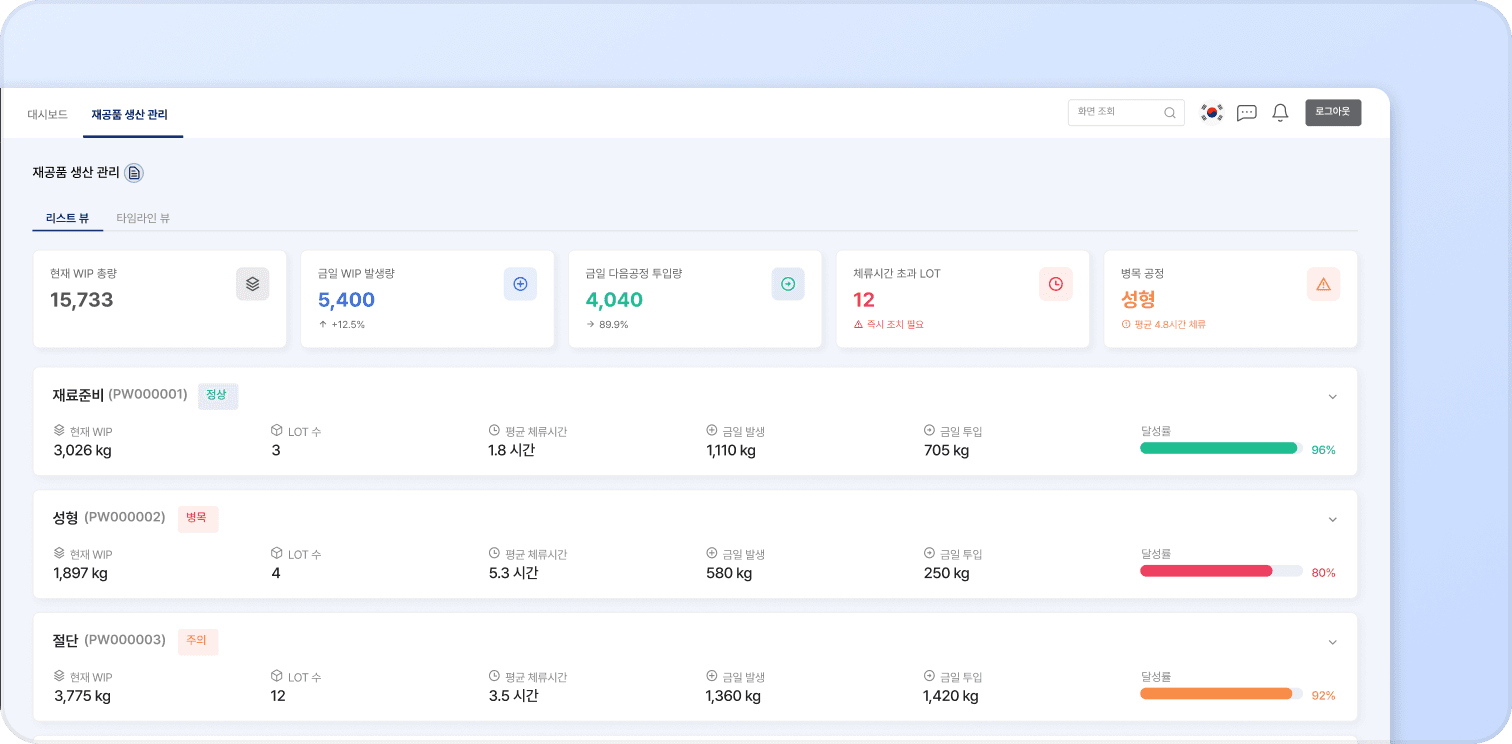Click the 재료준비 (PW000001) title
Image resolution: width=1512 pixels, height=744 pixels.
click(x=120, y=395)
